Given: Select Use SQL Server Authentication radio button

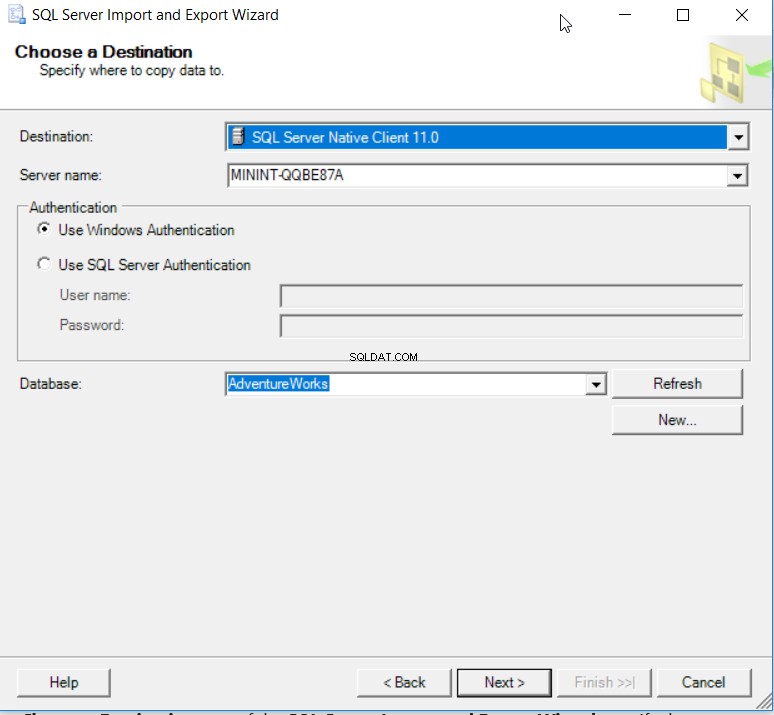Looking at the screenshot, I should coord(44,264).
